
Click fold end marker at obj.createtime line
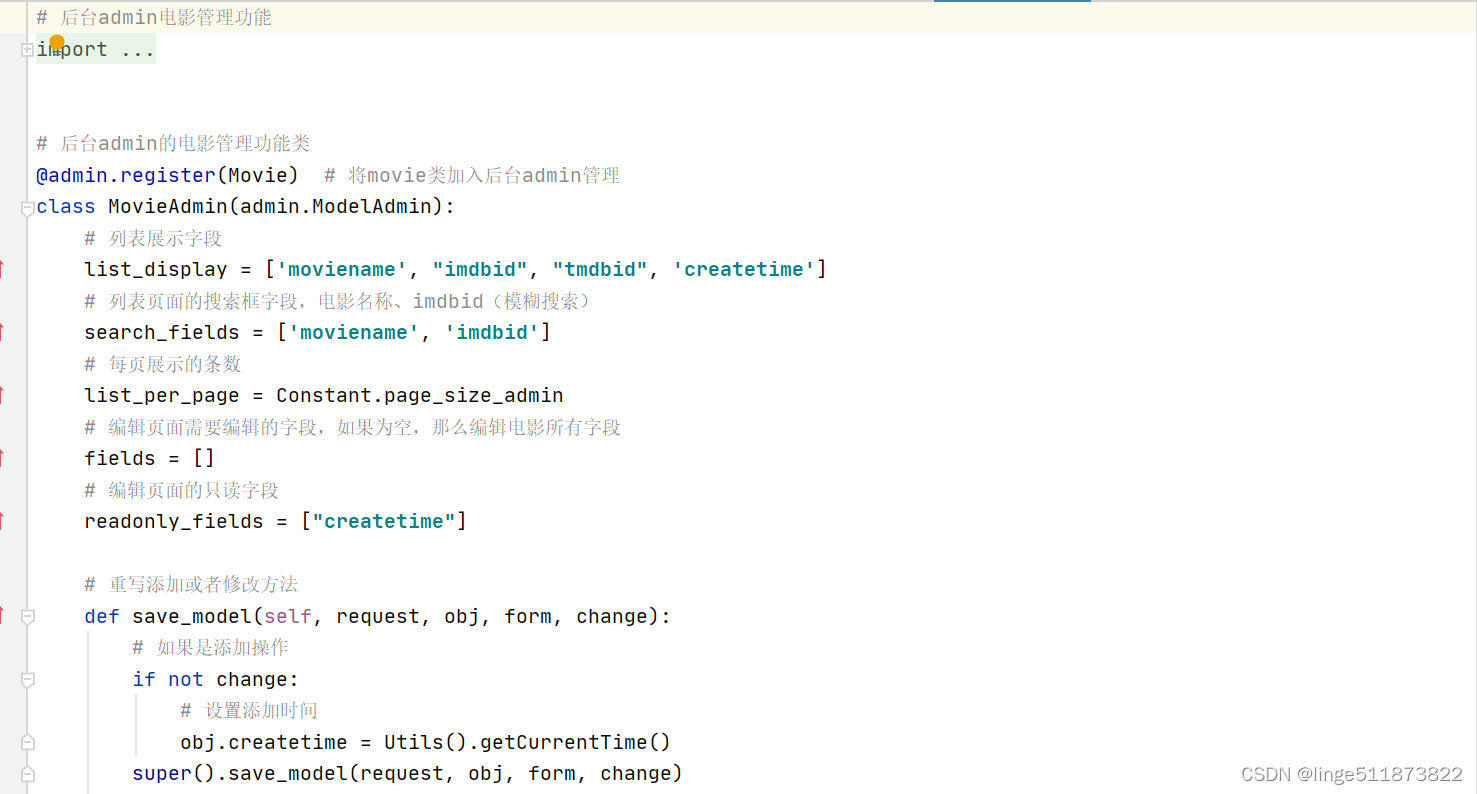coord(28,742)
